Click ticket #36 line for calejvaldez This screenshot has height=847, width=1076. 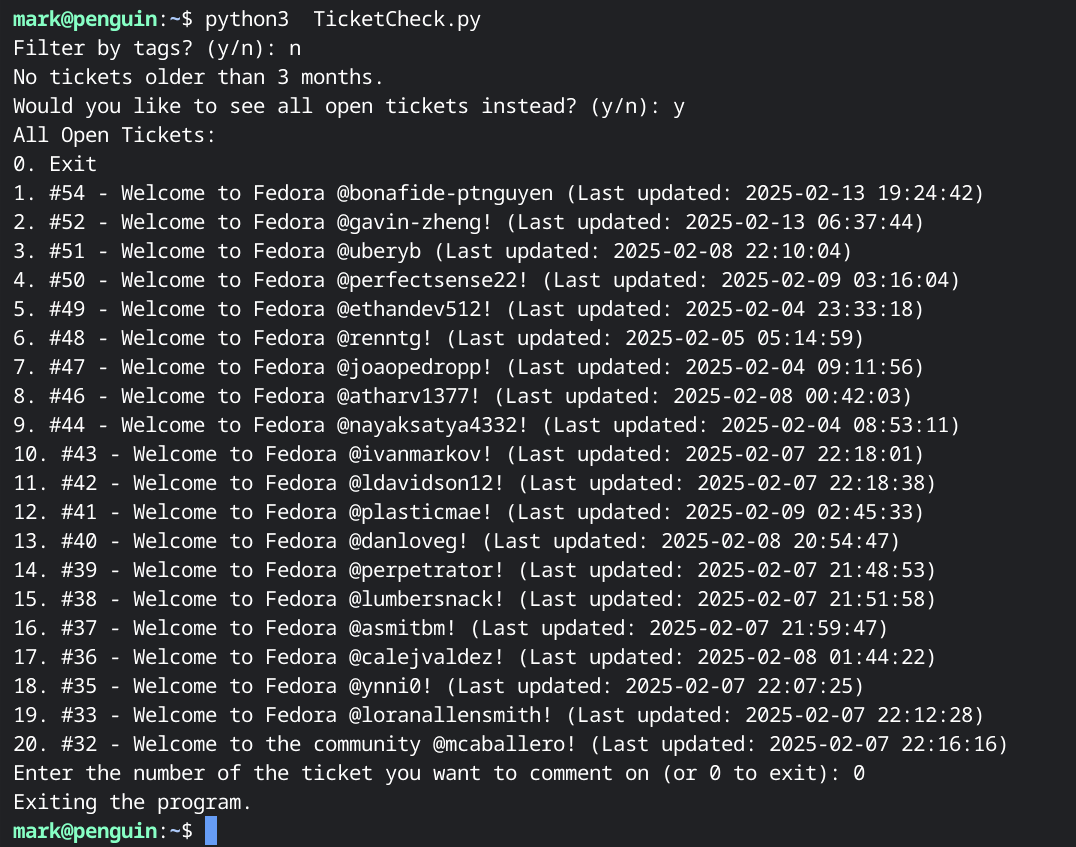[x=475, y=657]
